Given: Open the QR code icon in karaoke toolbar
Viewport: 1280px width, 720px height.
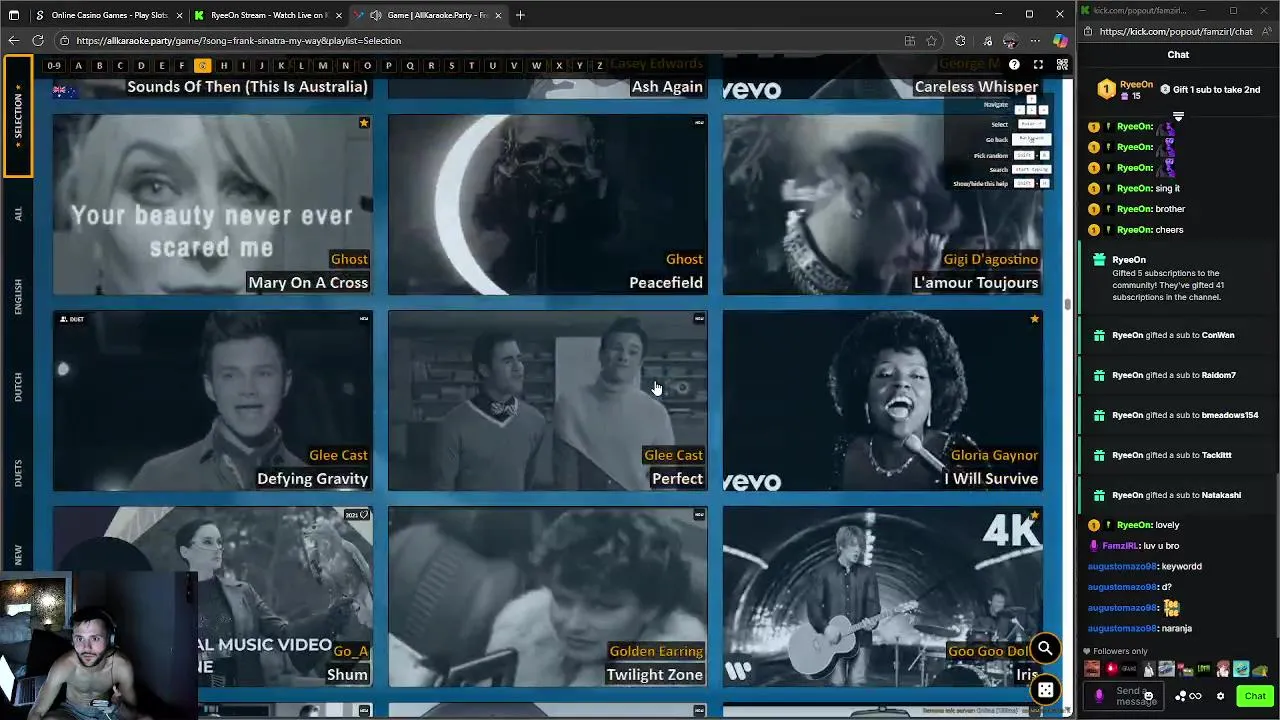Looking at the screenshot, I should coord(1062,65).
